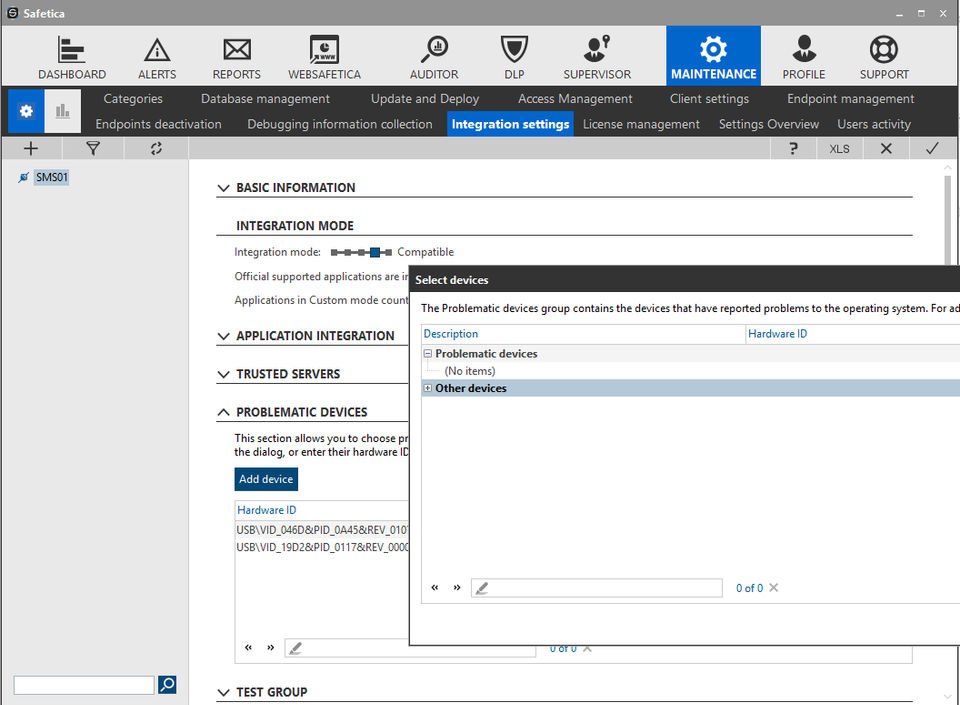Collapse the Problematic devices tree group
The width and height of the screenshot is (960, 705).
pyautogui.click(x=428, y=354)
